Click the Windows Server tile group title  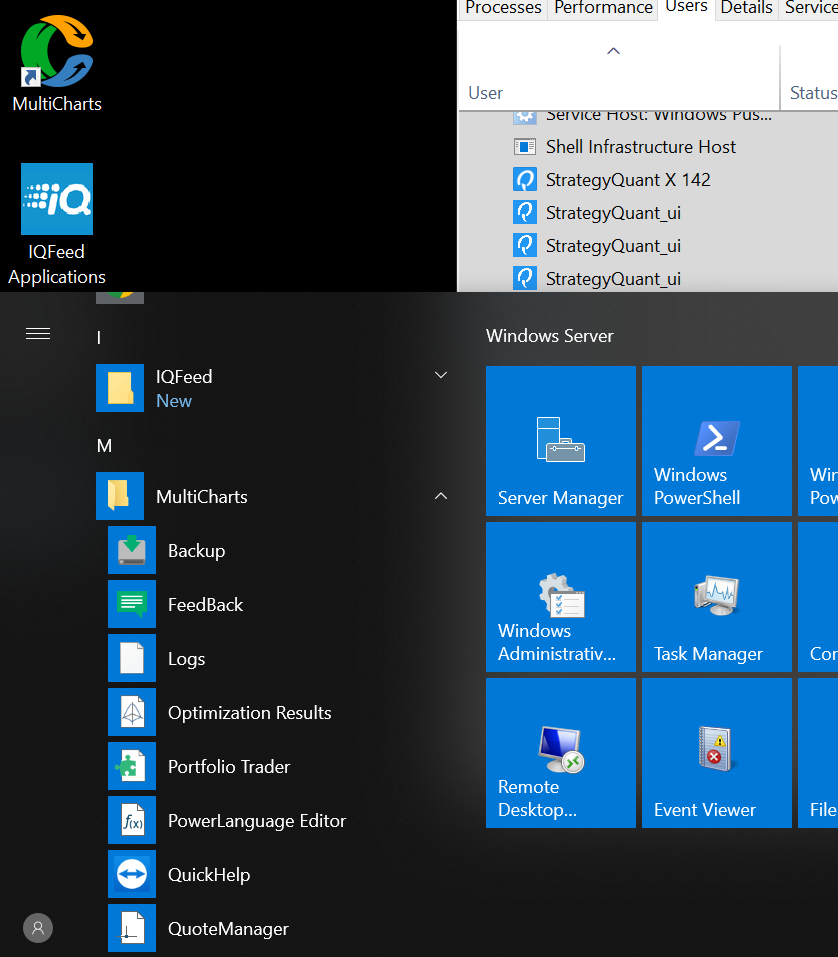549,336
